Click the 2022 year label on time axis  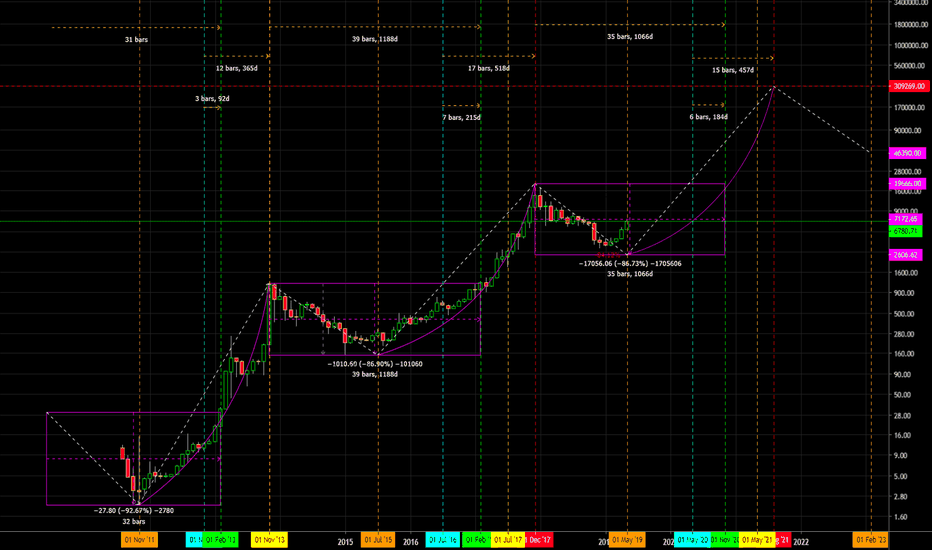(801, 542)
